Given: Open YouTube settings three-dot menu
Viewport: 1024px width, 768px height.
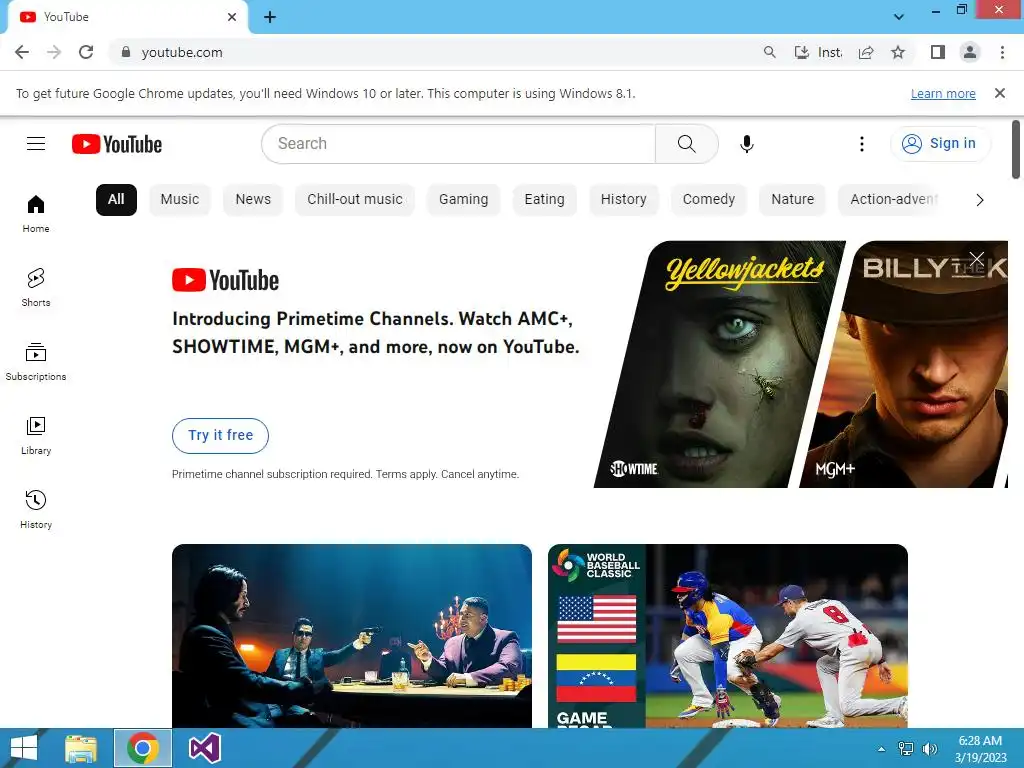Looking at the screenshot, I should (861, 144).
